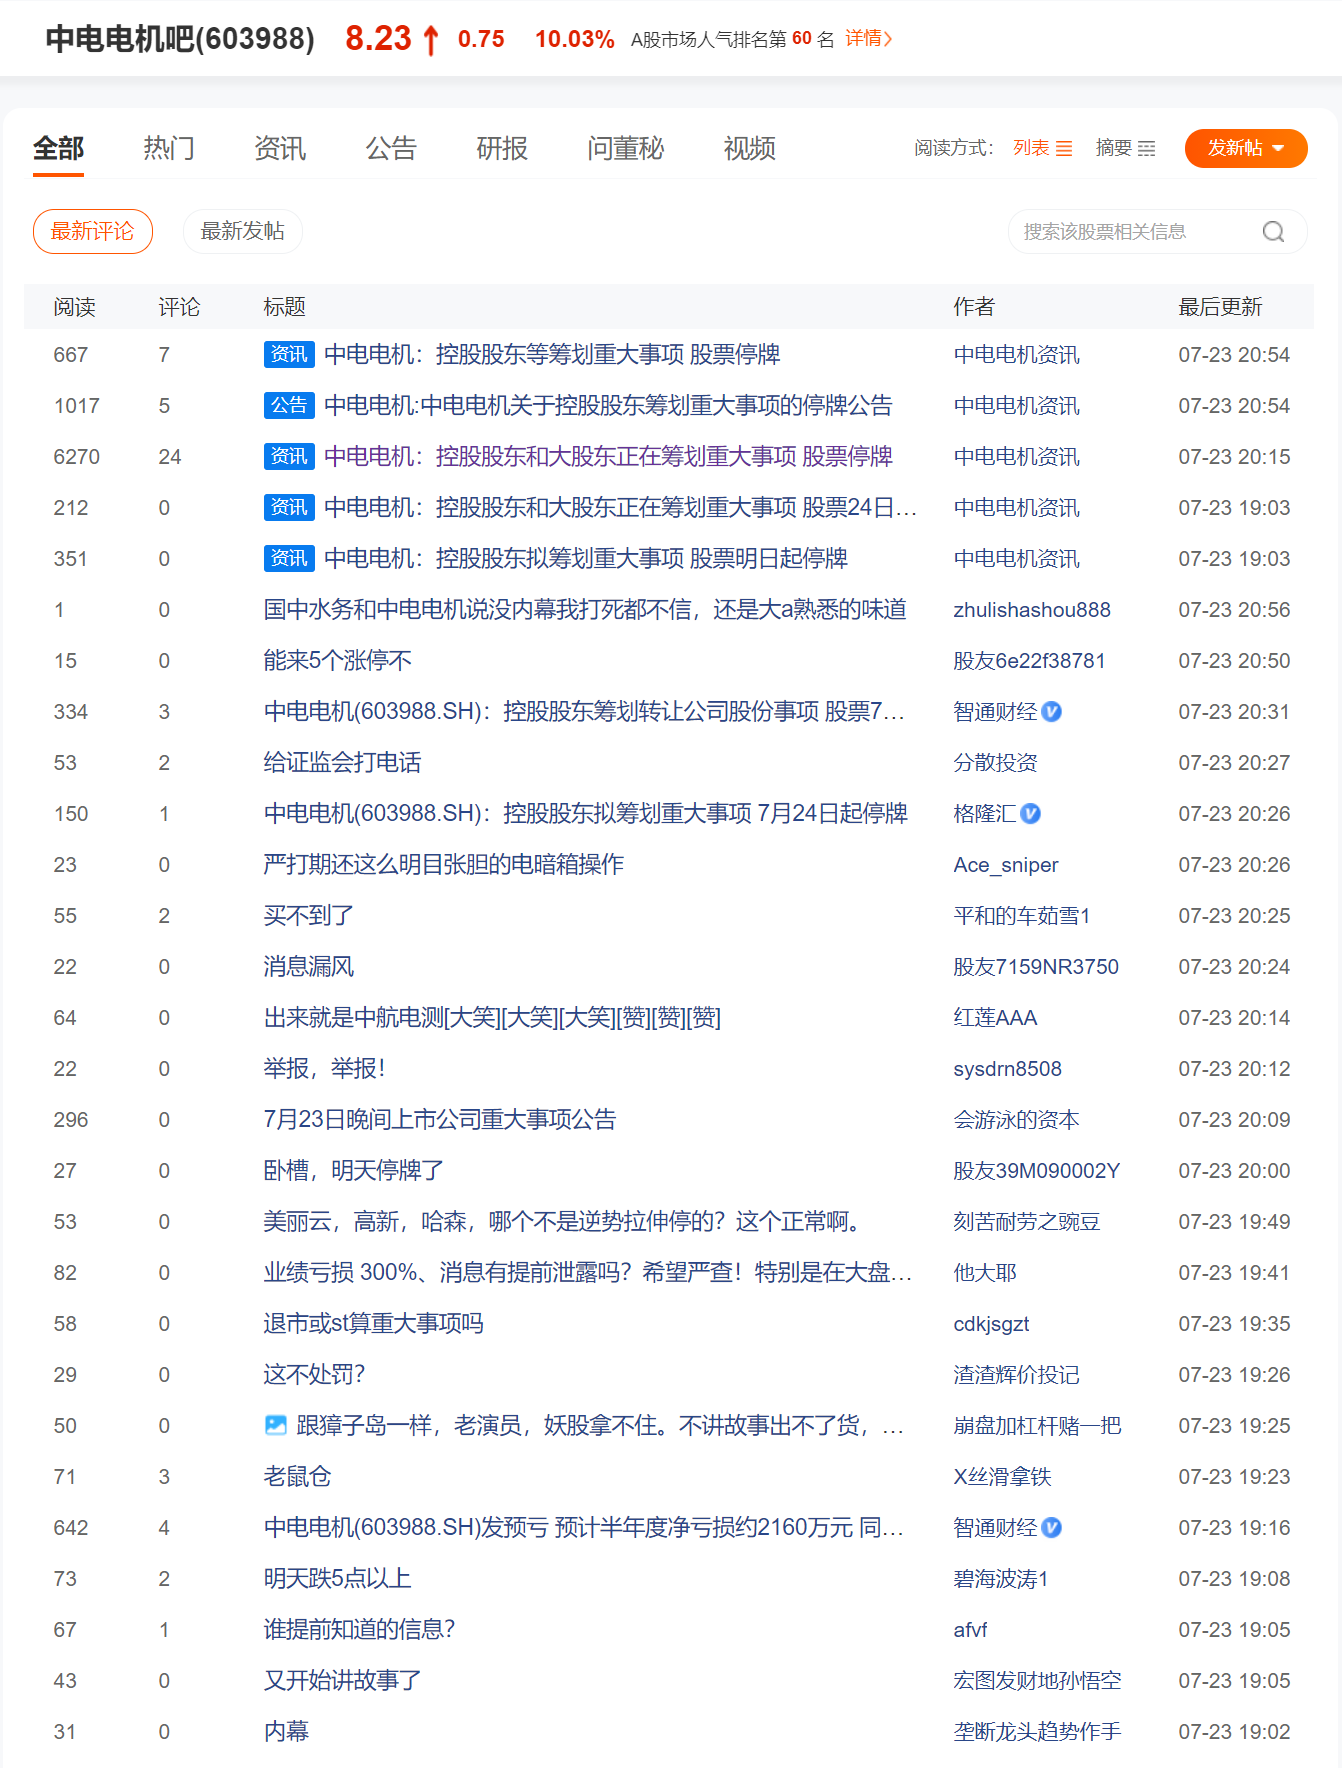Viewport: 1342px width, 1768px height.
Task: Open the 视频 tab
Action: [750, 149]
